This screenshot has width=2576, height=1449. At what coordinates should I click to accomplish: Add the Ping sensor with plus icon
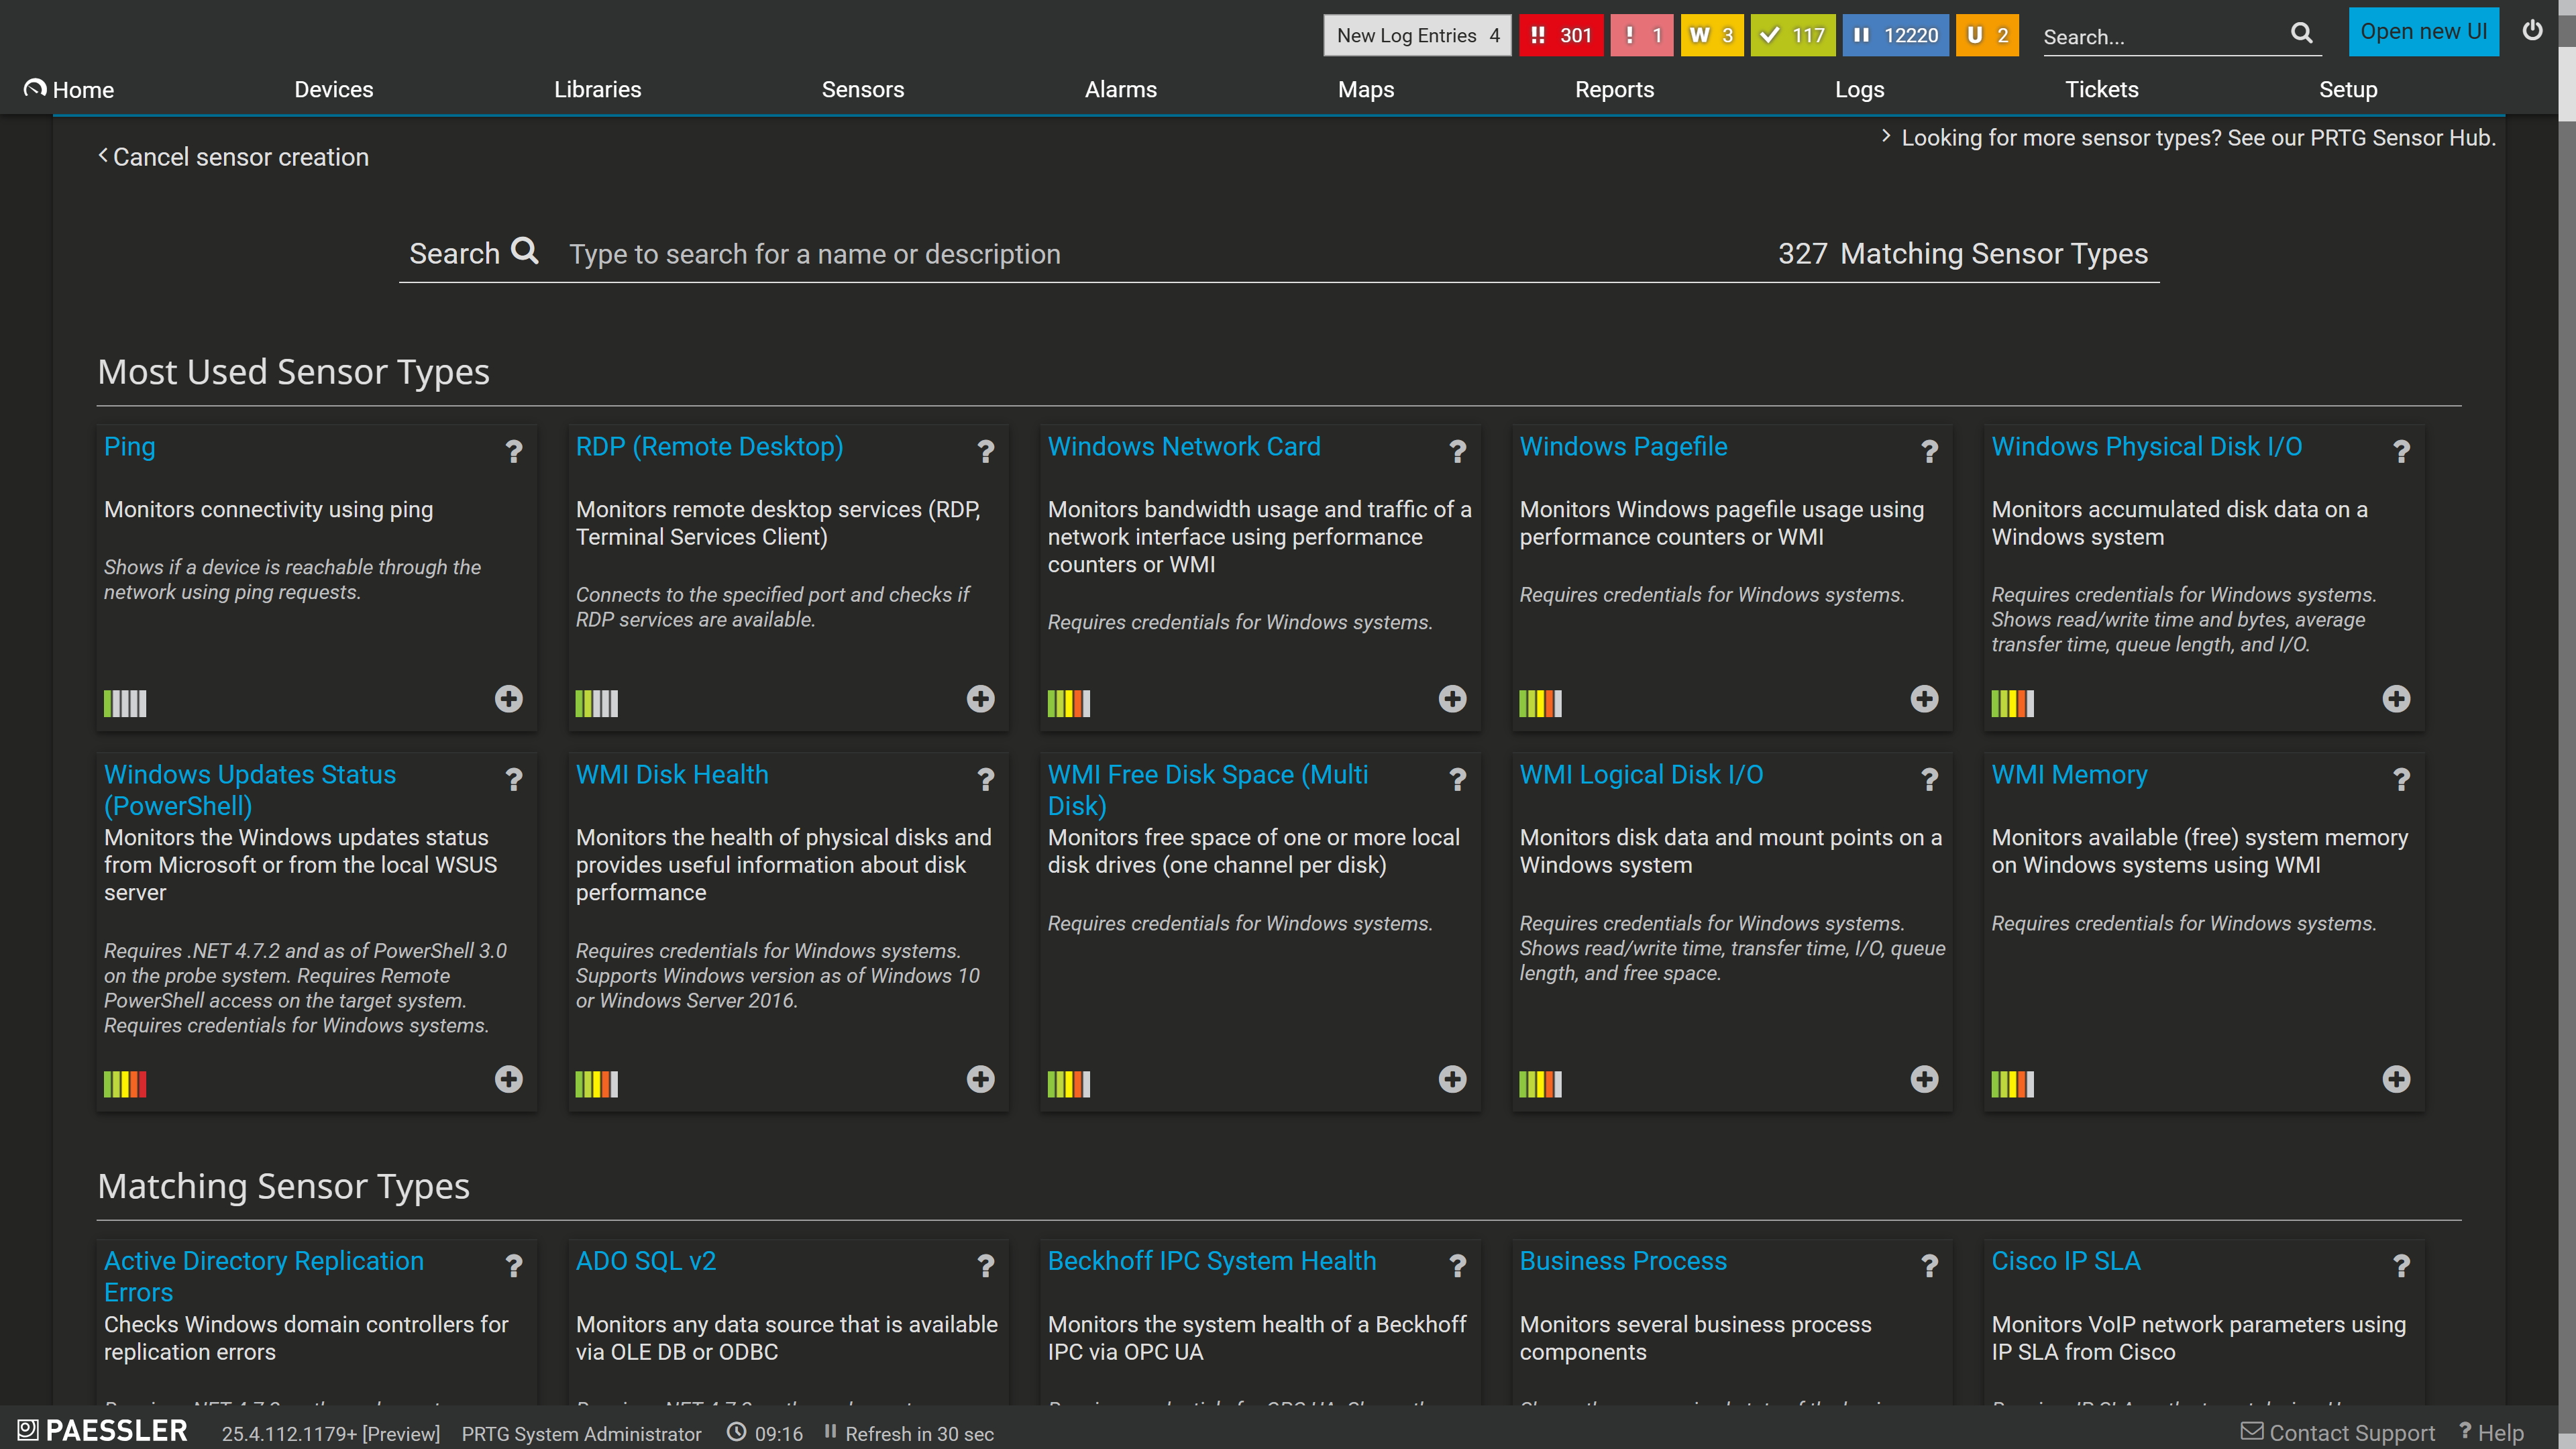coord(509,699)
